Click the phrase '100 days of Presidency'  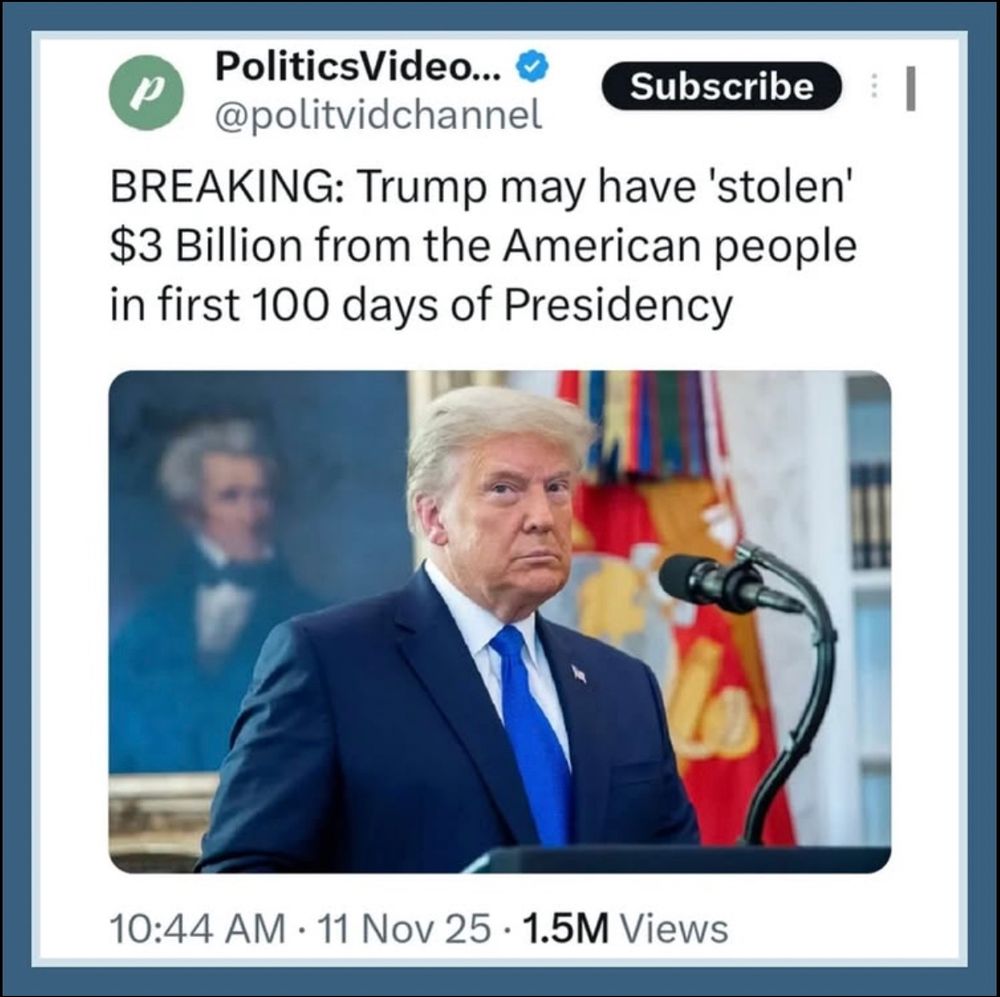click(x=492, y=306)
